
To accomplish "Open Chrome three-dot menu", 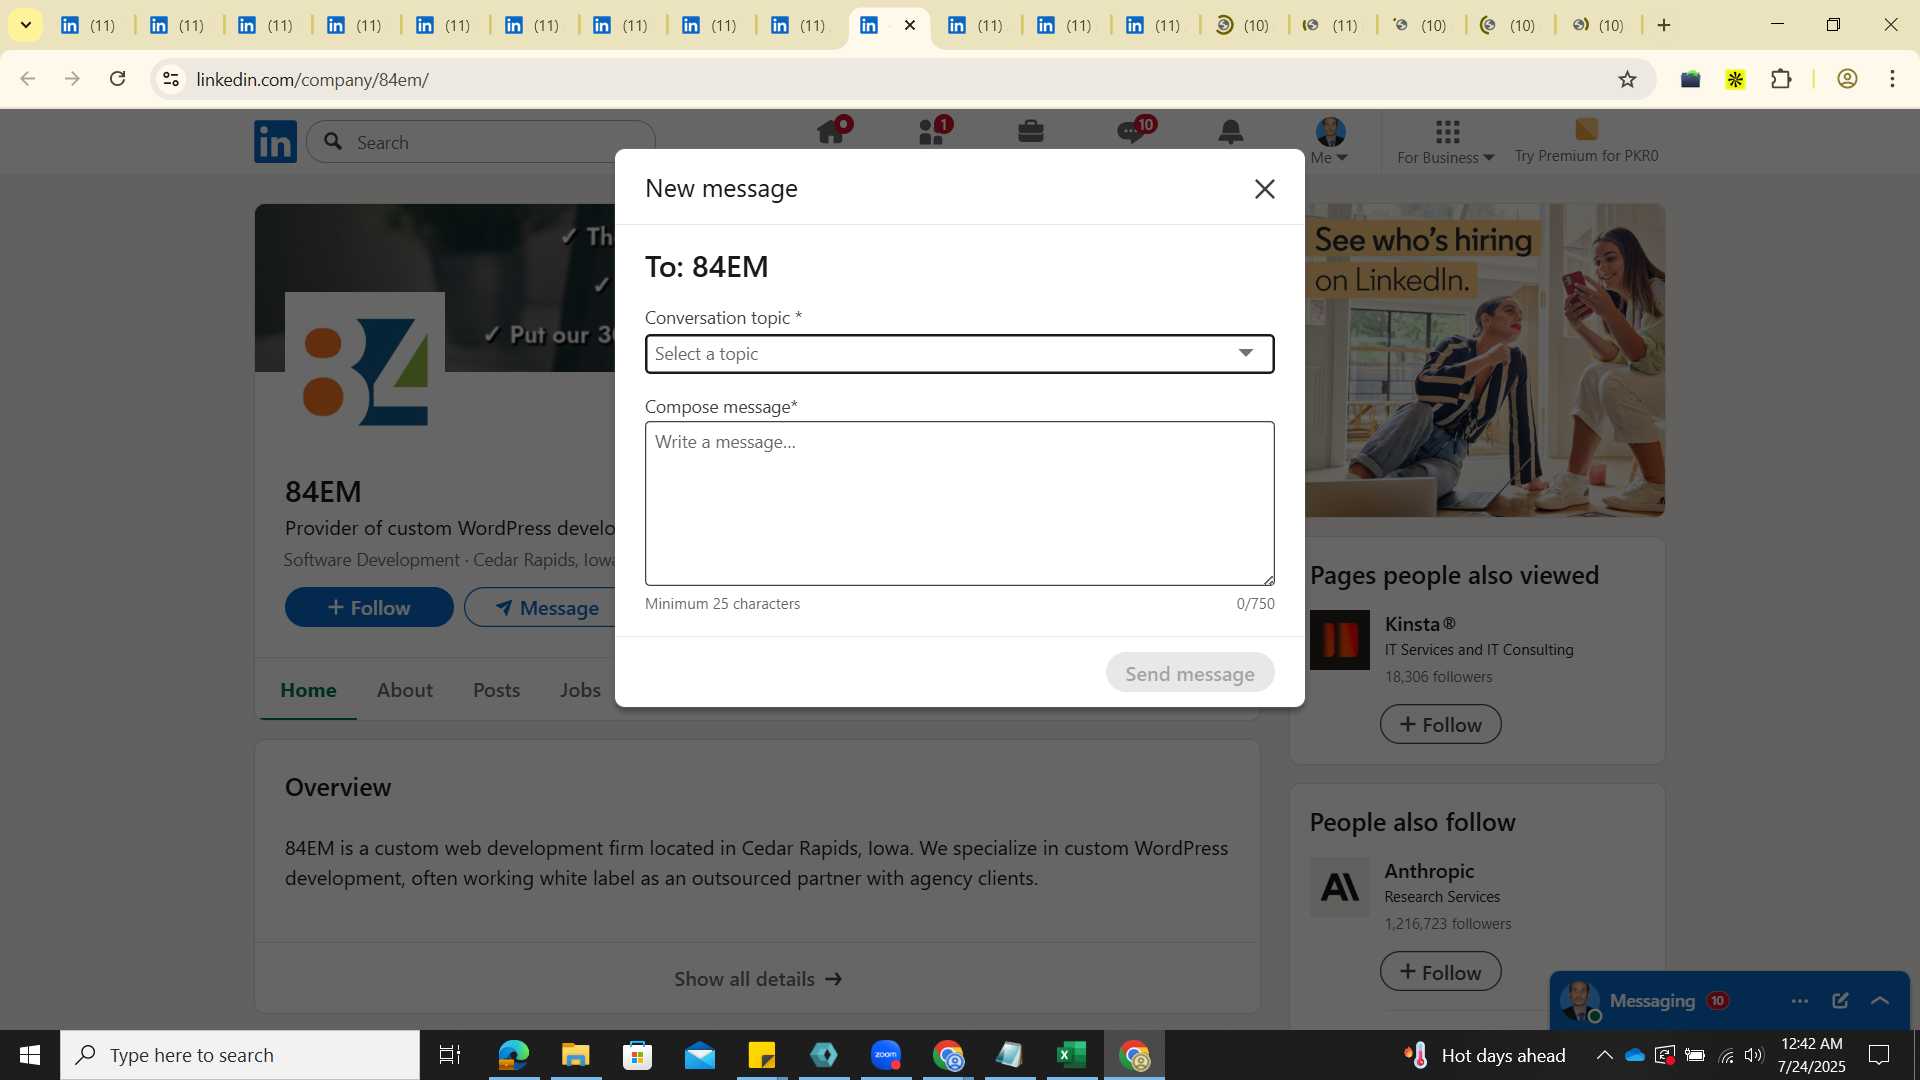I will tap(1892, 79).
